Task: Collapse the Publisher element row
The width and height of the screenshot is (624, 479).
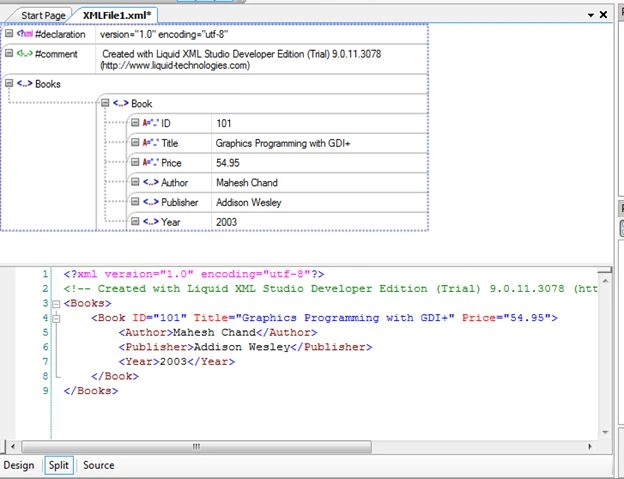Action: [135, 201]
